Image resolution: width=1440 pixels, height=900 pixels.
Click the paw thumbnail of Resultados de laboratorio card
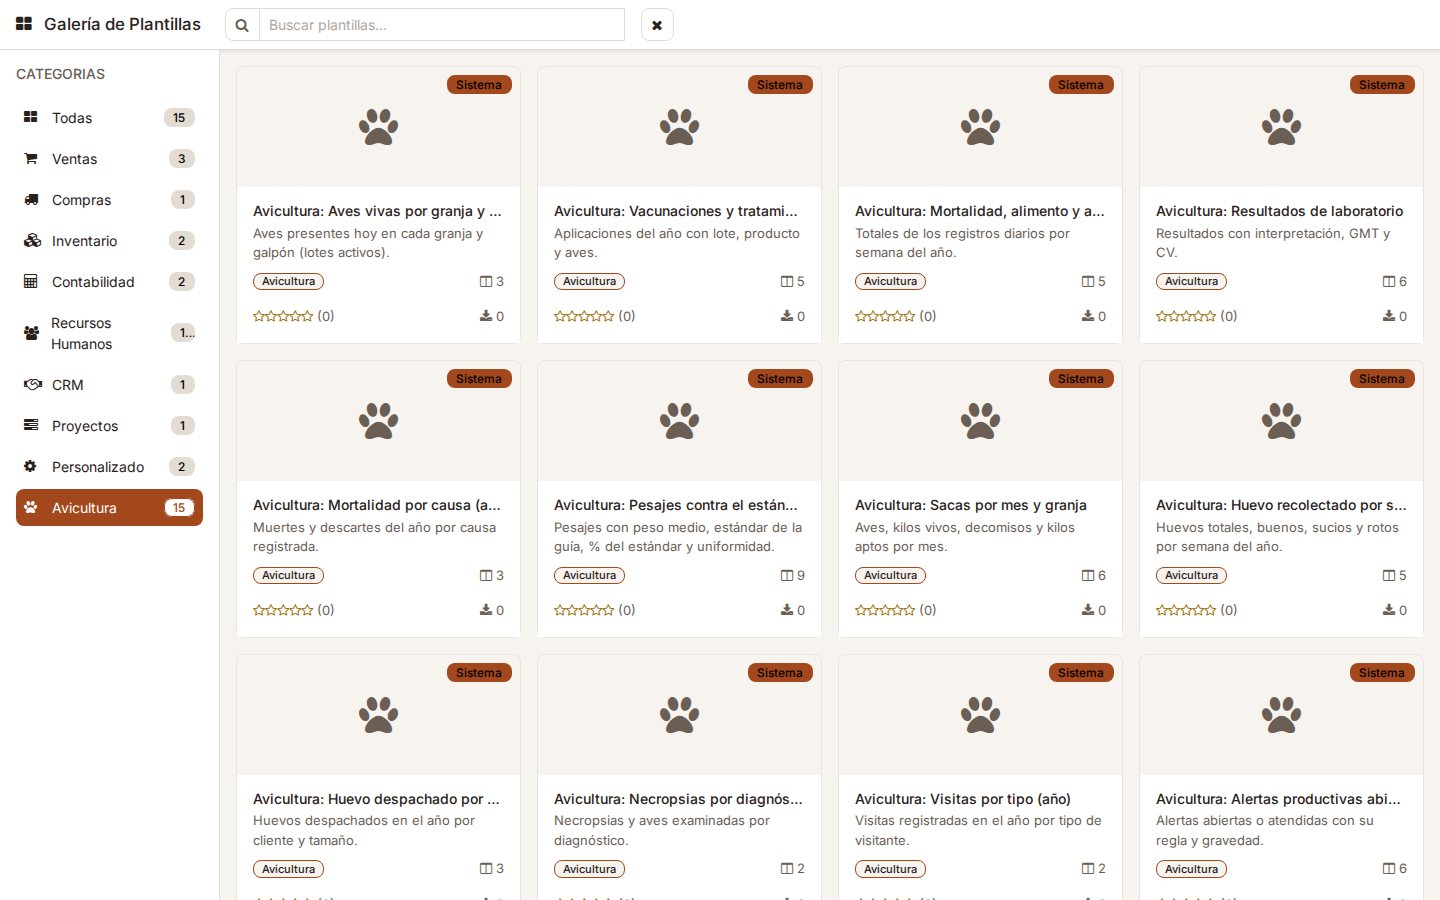1282,127
